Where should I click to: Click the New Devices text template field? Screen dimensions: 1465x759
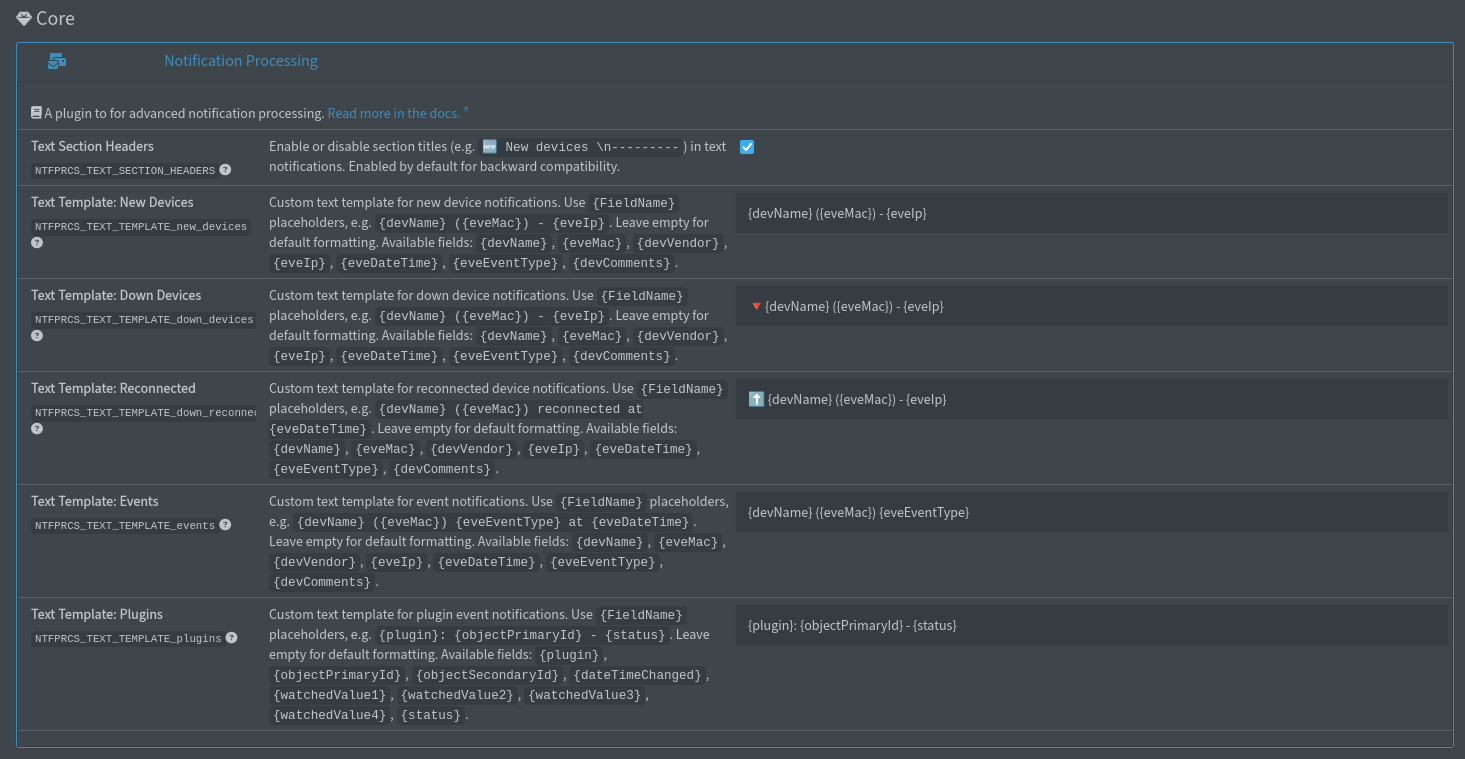point(1092,213)
